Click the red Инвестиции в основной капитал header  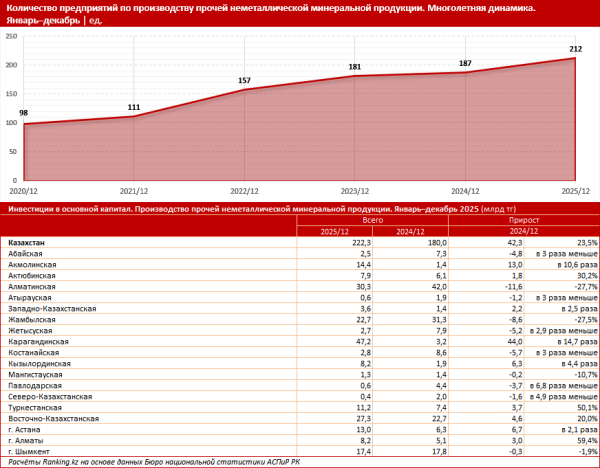[x=250, y=209]
